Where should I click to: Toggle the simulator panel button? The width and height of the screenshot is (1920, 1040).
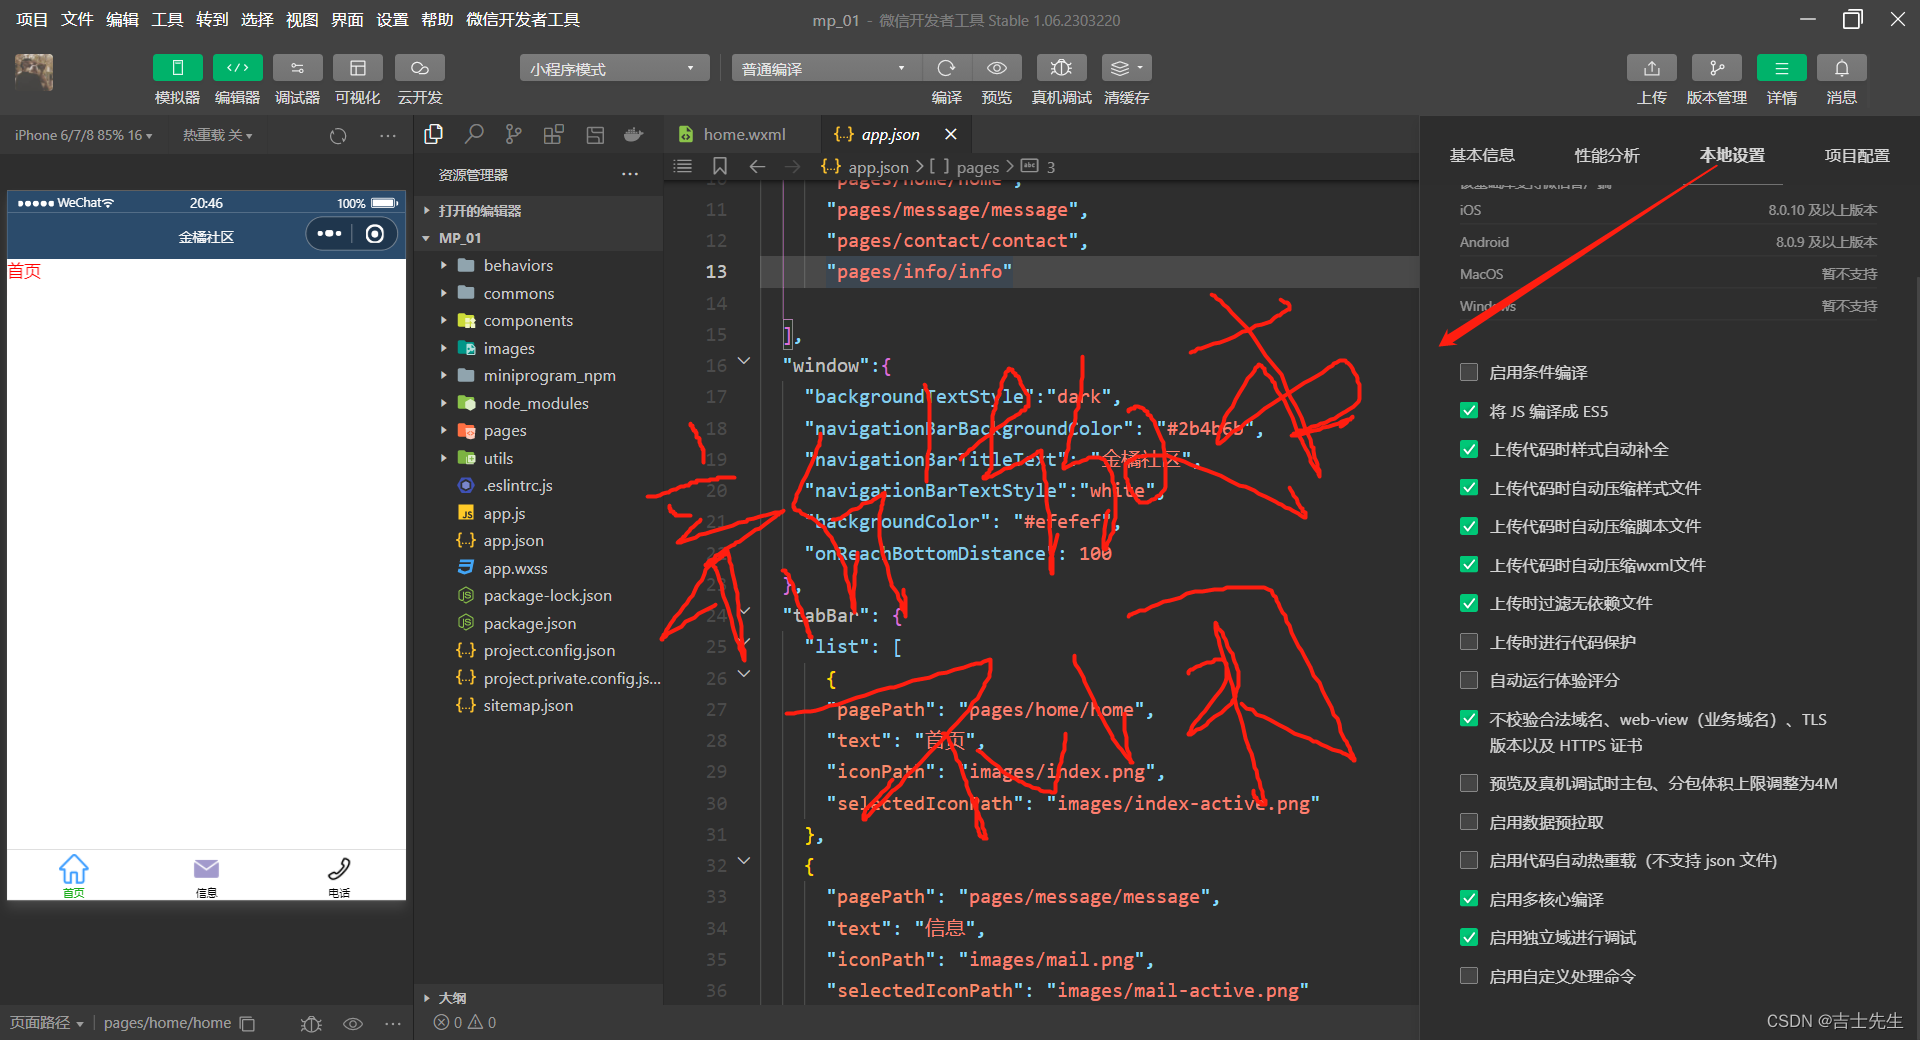point(177,68)
